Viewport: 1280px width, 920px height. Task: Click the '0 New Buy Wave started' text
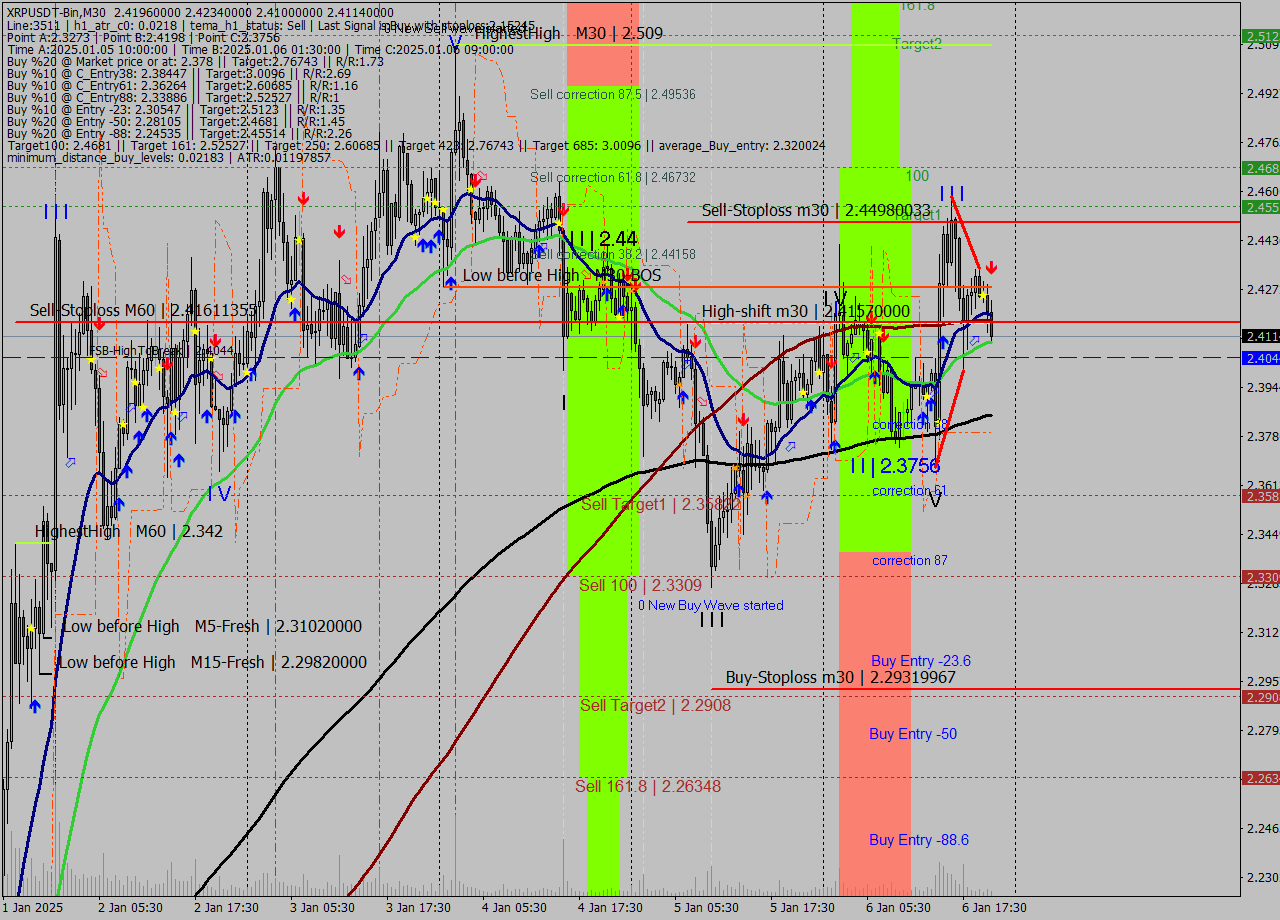click(x=711, y=605)
